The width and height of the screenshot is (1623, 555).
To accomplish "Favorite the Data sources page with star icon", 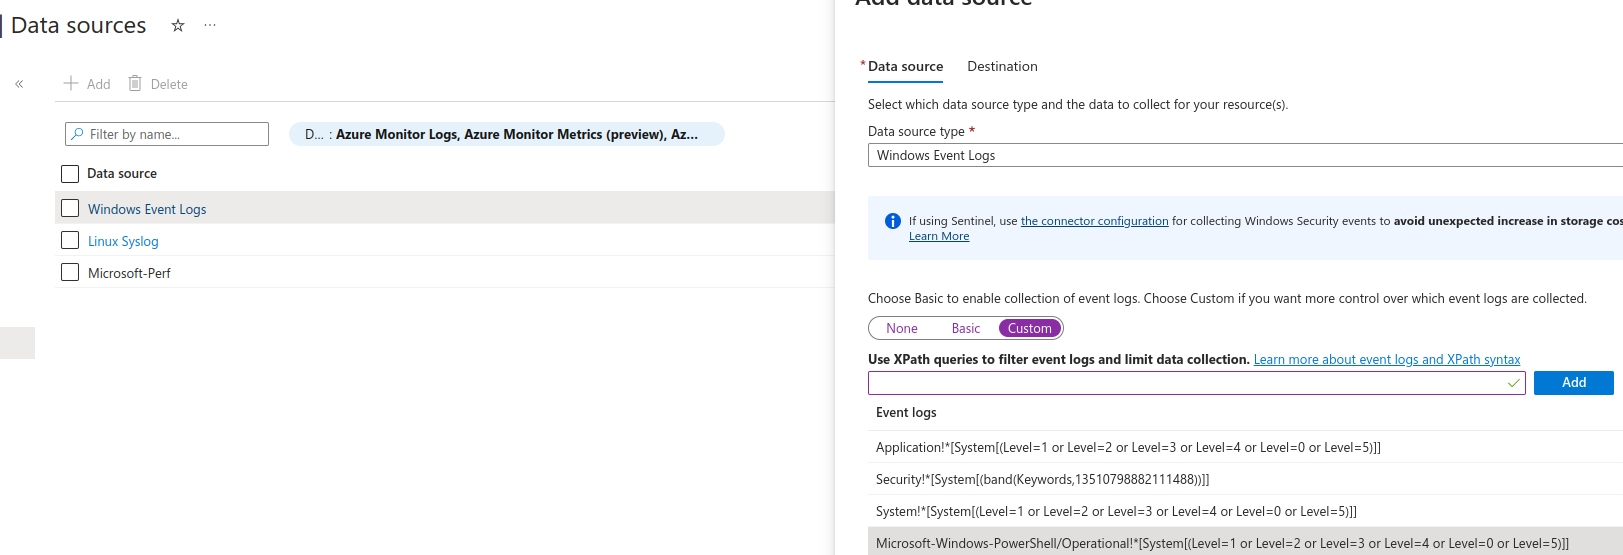I will coord(178,26).
